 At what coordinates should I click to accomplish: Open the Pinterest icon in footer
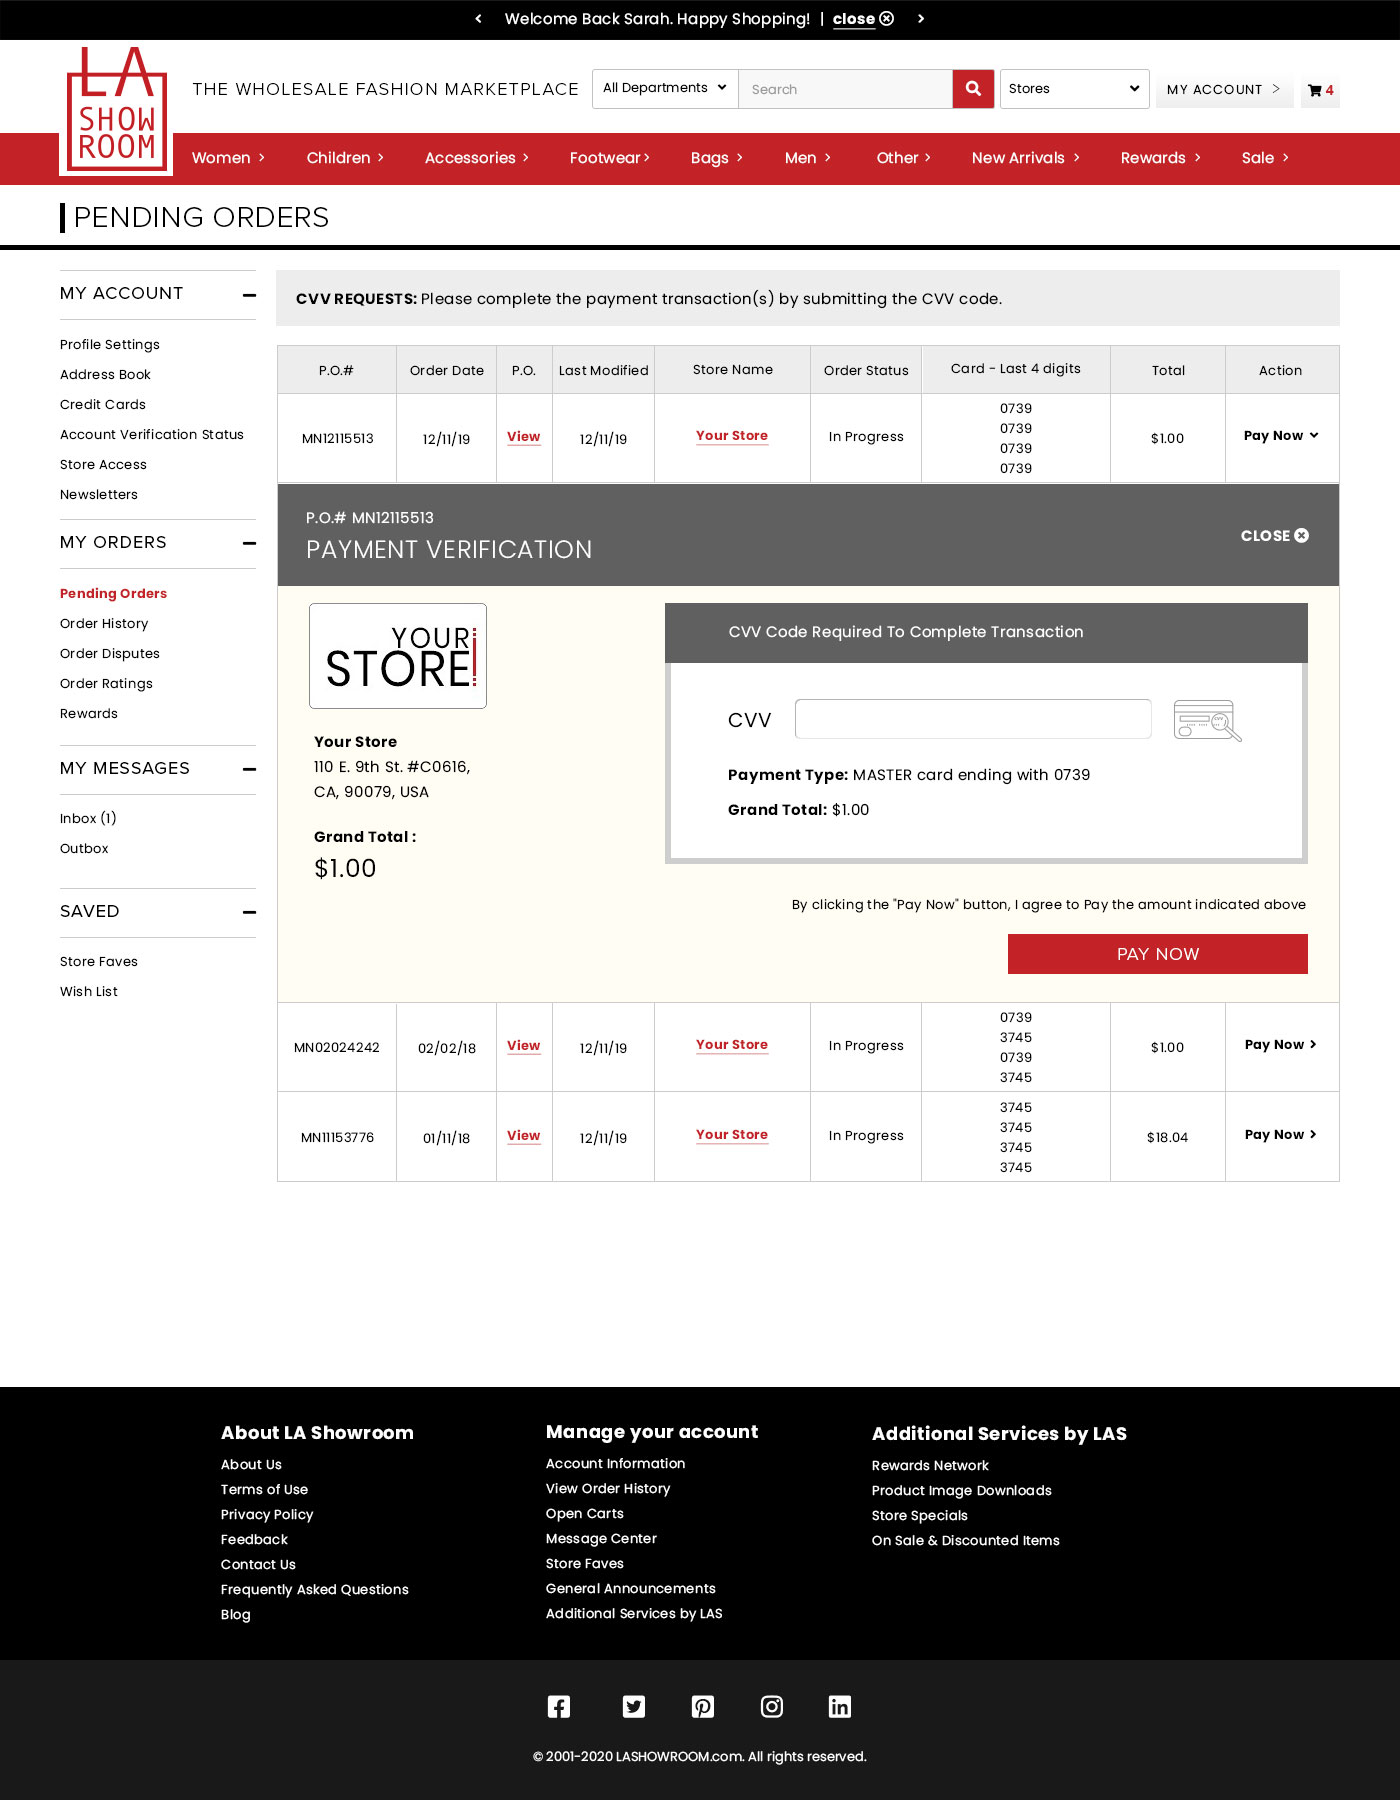[703, 1706]
